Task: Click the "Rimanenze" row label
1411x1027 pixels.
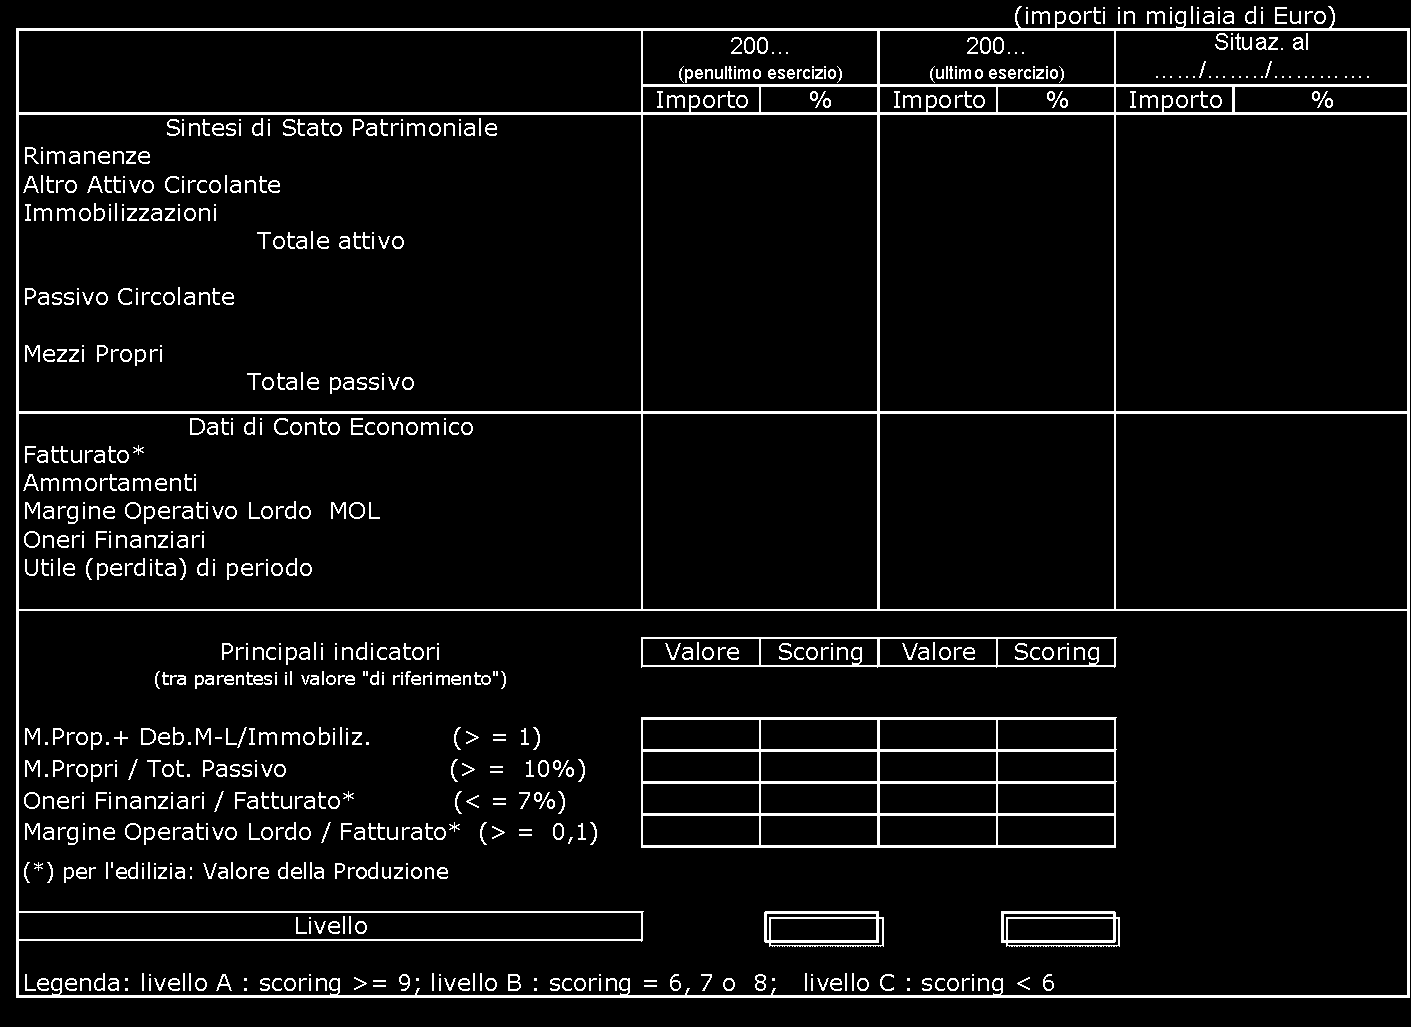Action: tap(87, 156)
